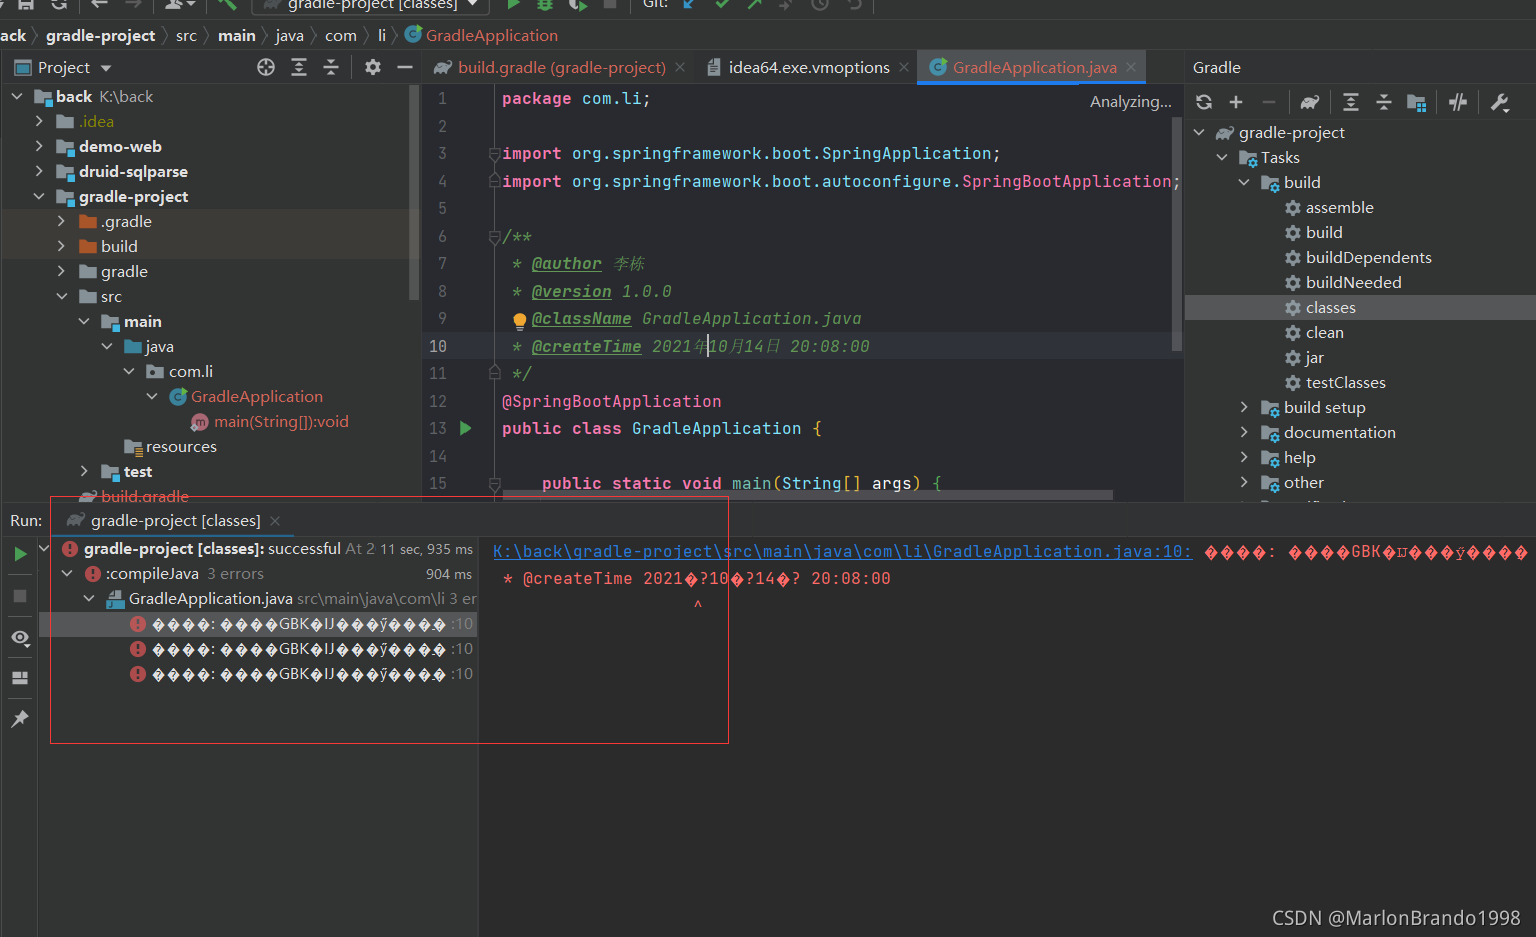The width and height of the screenshot is (1536, 937).
Task: Close the idea64.exe.vmoptions tab
Action: 904,67
